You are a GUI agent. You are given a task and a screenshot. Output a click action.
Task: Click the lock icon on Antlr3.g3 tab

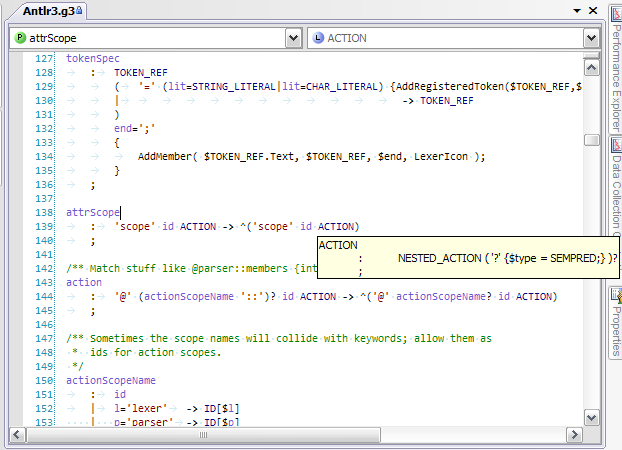coord(79,10)
